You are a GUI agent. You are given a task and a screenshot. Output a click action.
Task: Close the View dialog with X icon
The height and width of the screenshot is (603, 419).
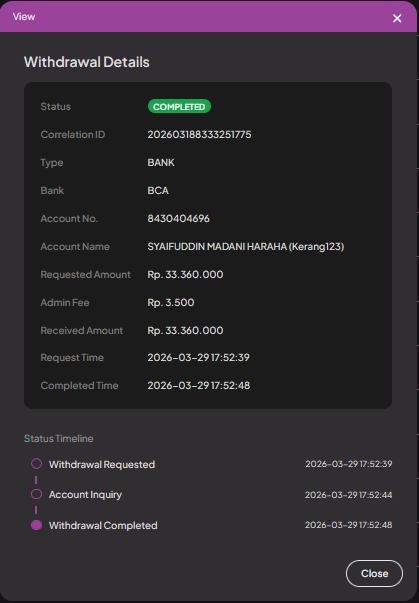point(397,18)
